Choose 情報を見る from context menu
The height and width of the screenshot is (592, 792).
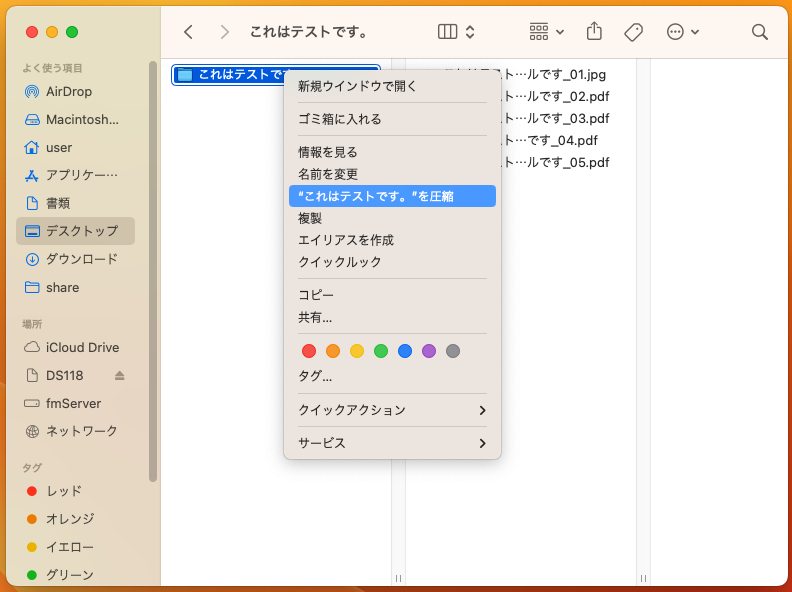click(x=392, y=152)
